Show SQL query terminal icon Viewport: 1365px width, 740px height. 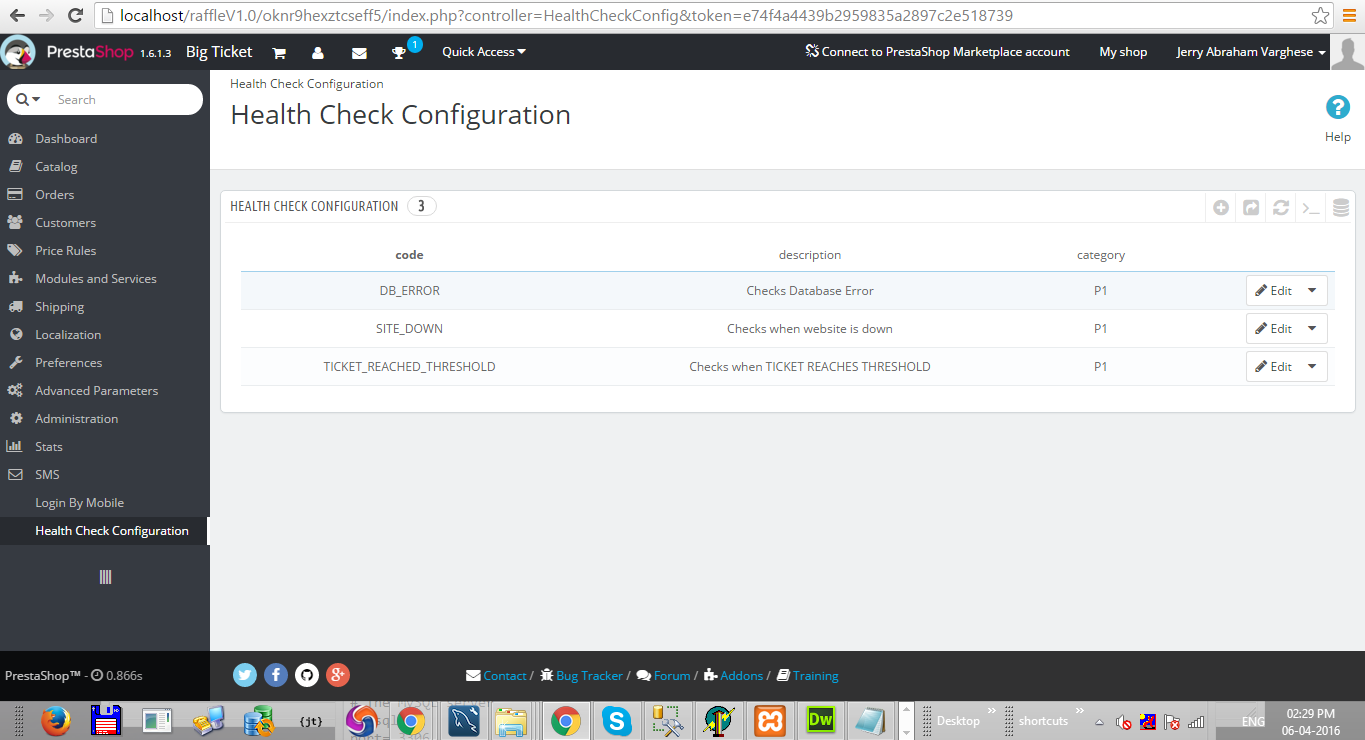(x=1310, y=208)
